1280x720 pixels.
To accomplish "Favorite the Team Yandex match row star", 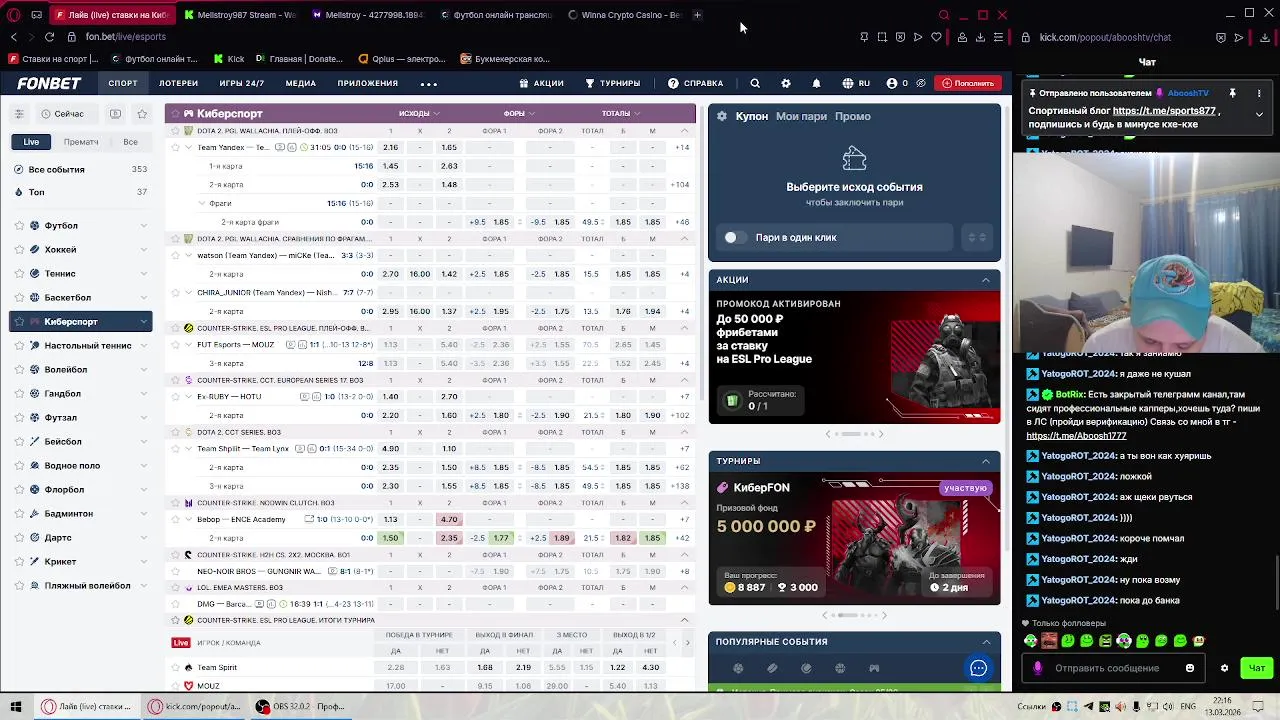I will 174,148.
